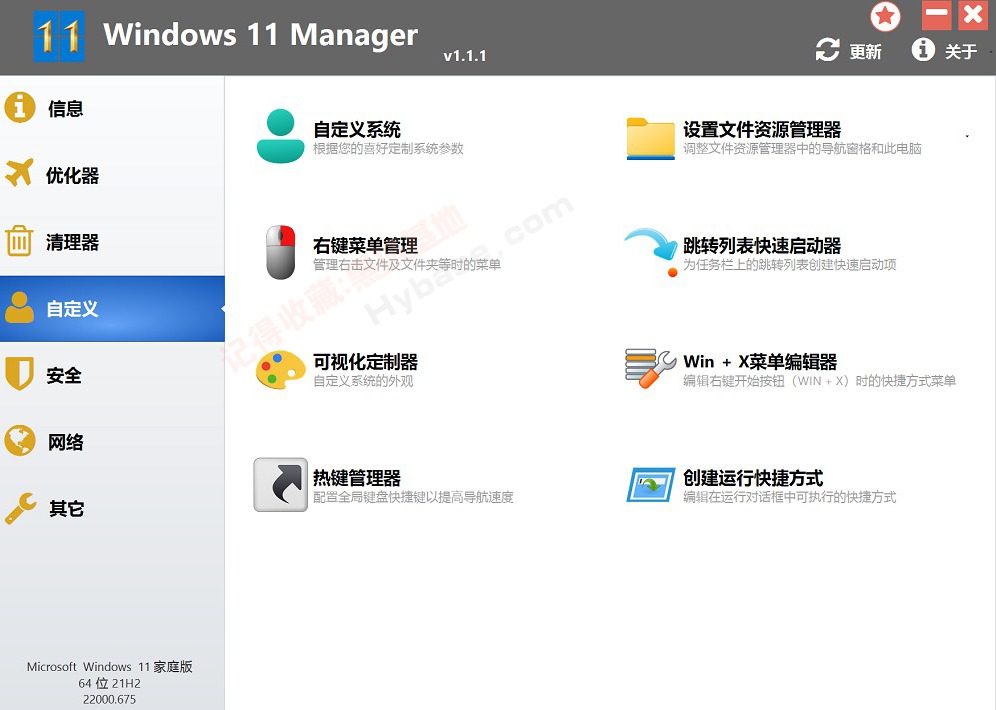Click description '为任务栏上的跳转列表创建快速启动项'

pos(790,264)
